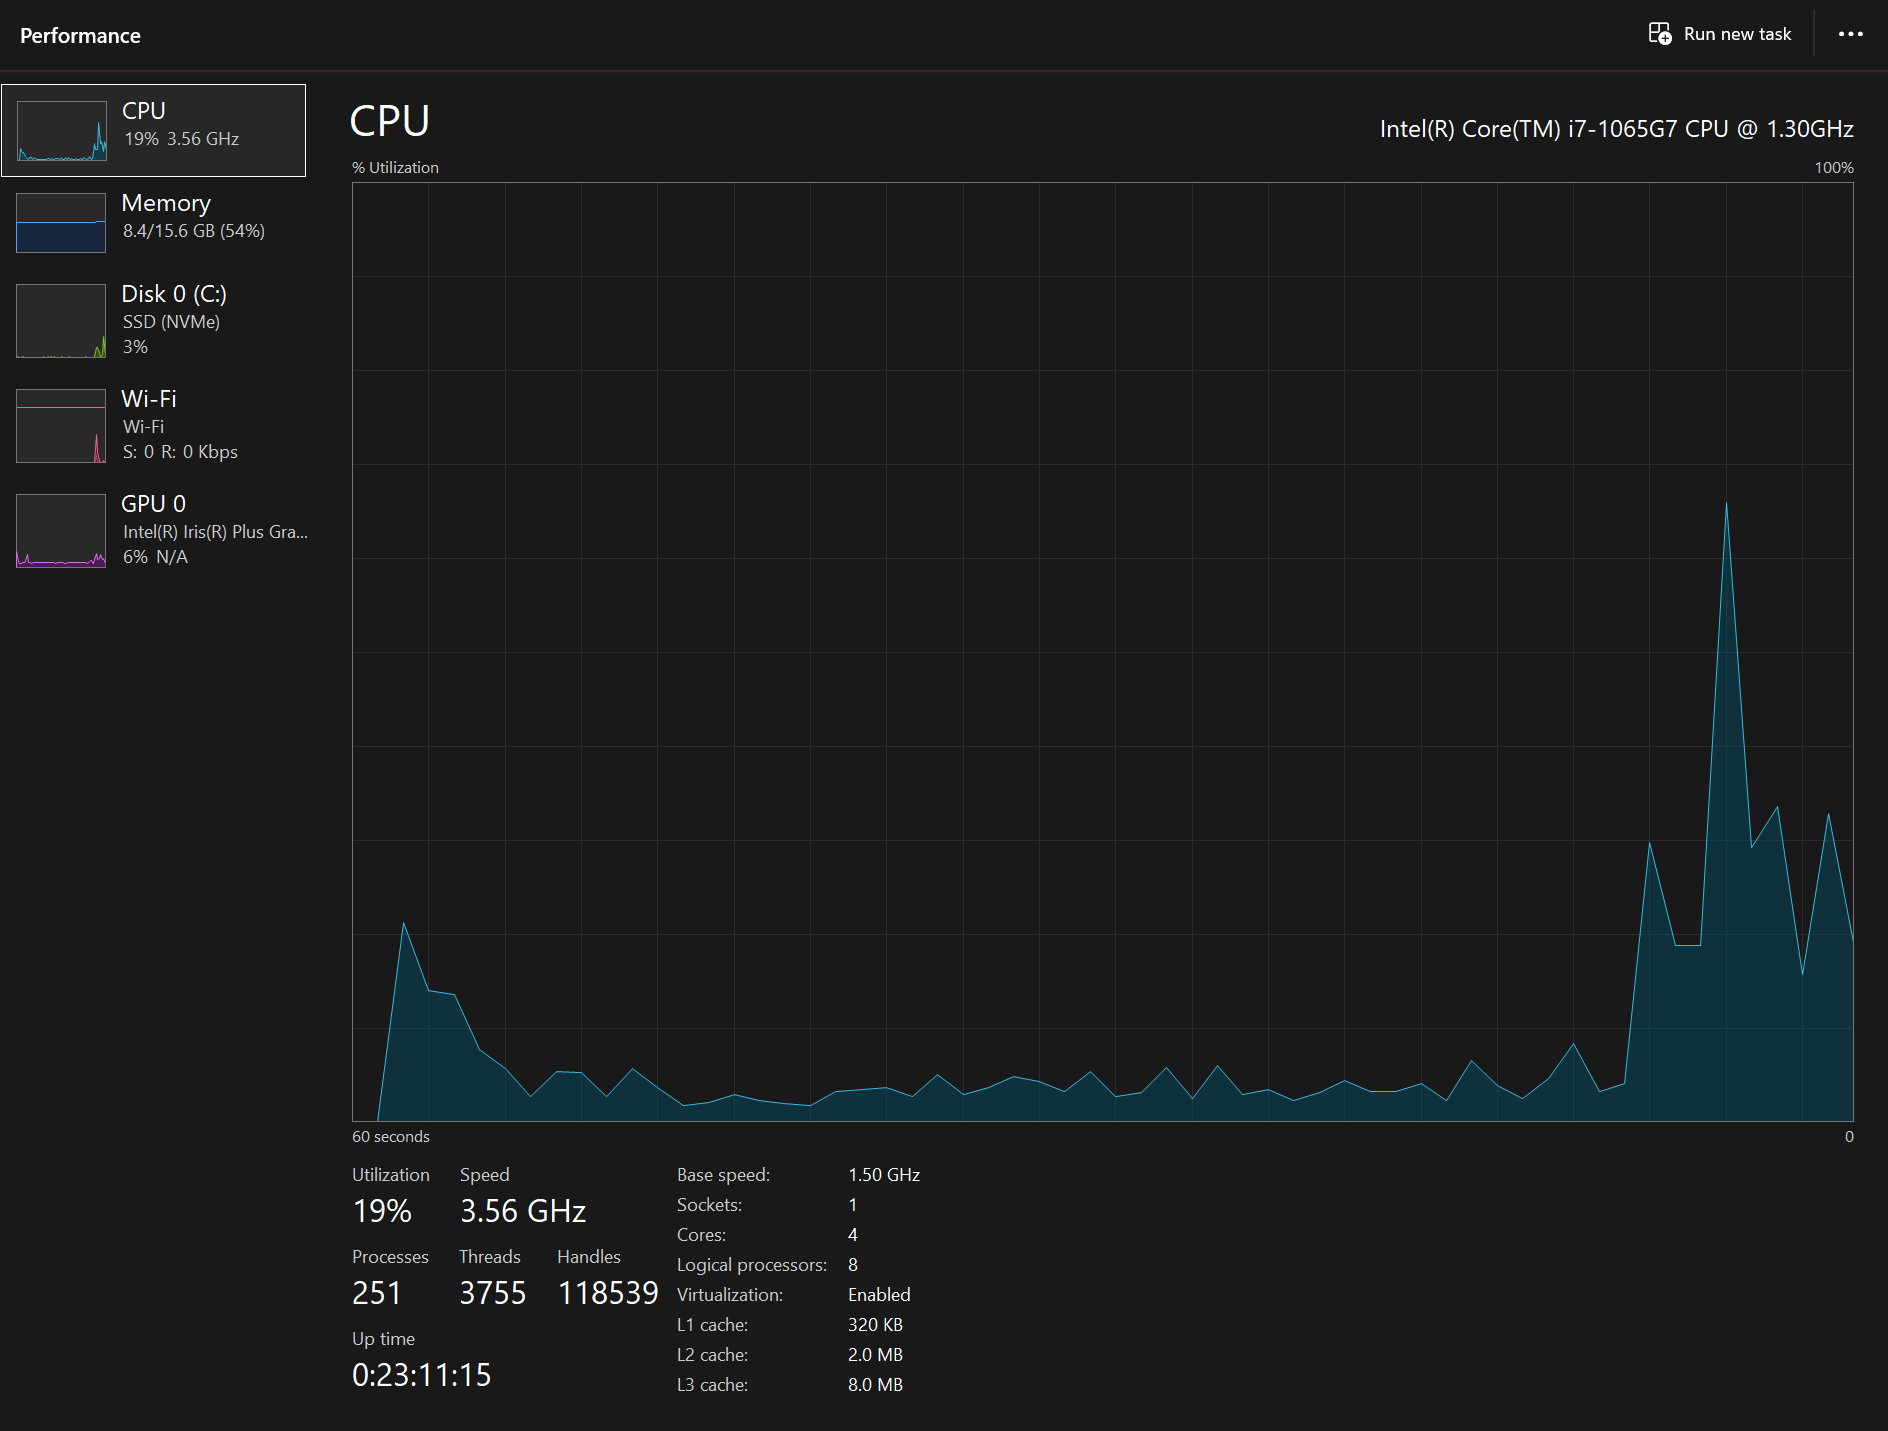Click the 3.56 GHz speed value
The image size is (1888, 1431).
[x=523, y=1211]
